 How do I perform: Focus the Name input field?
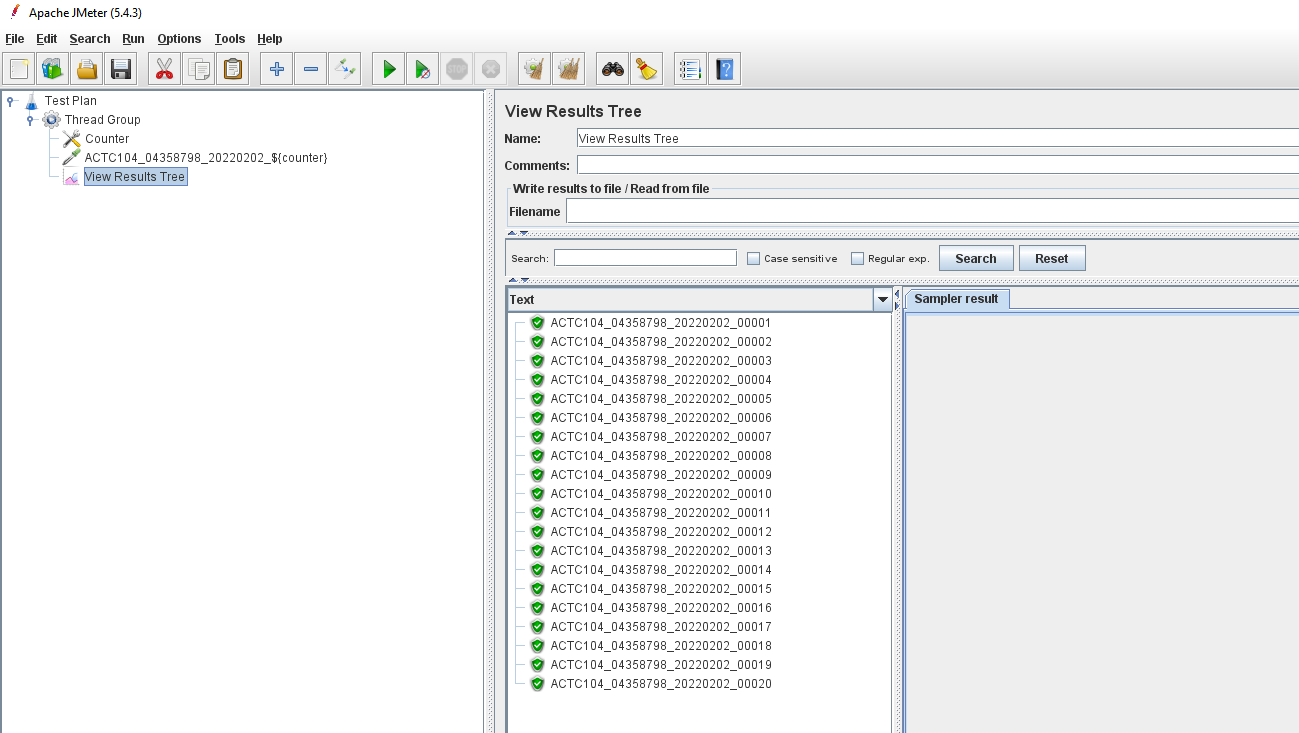(x=938, y=139)
